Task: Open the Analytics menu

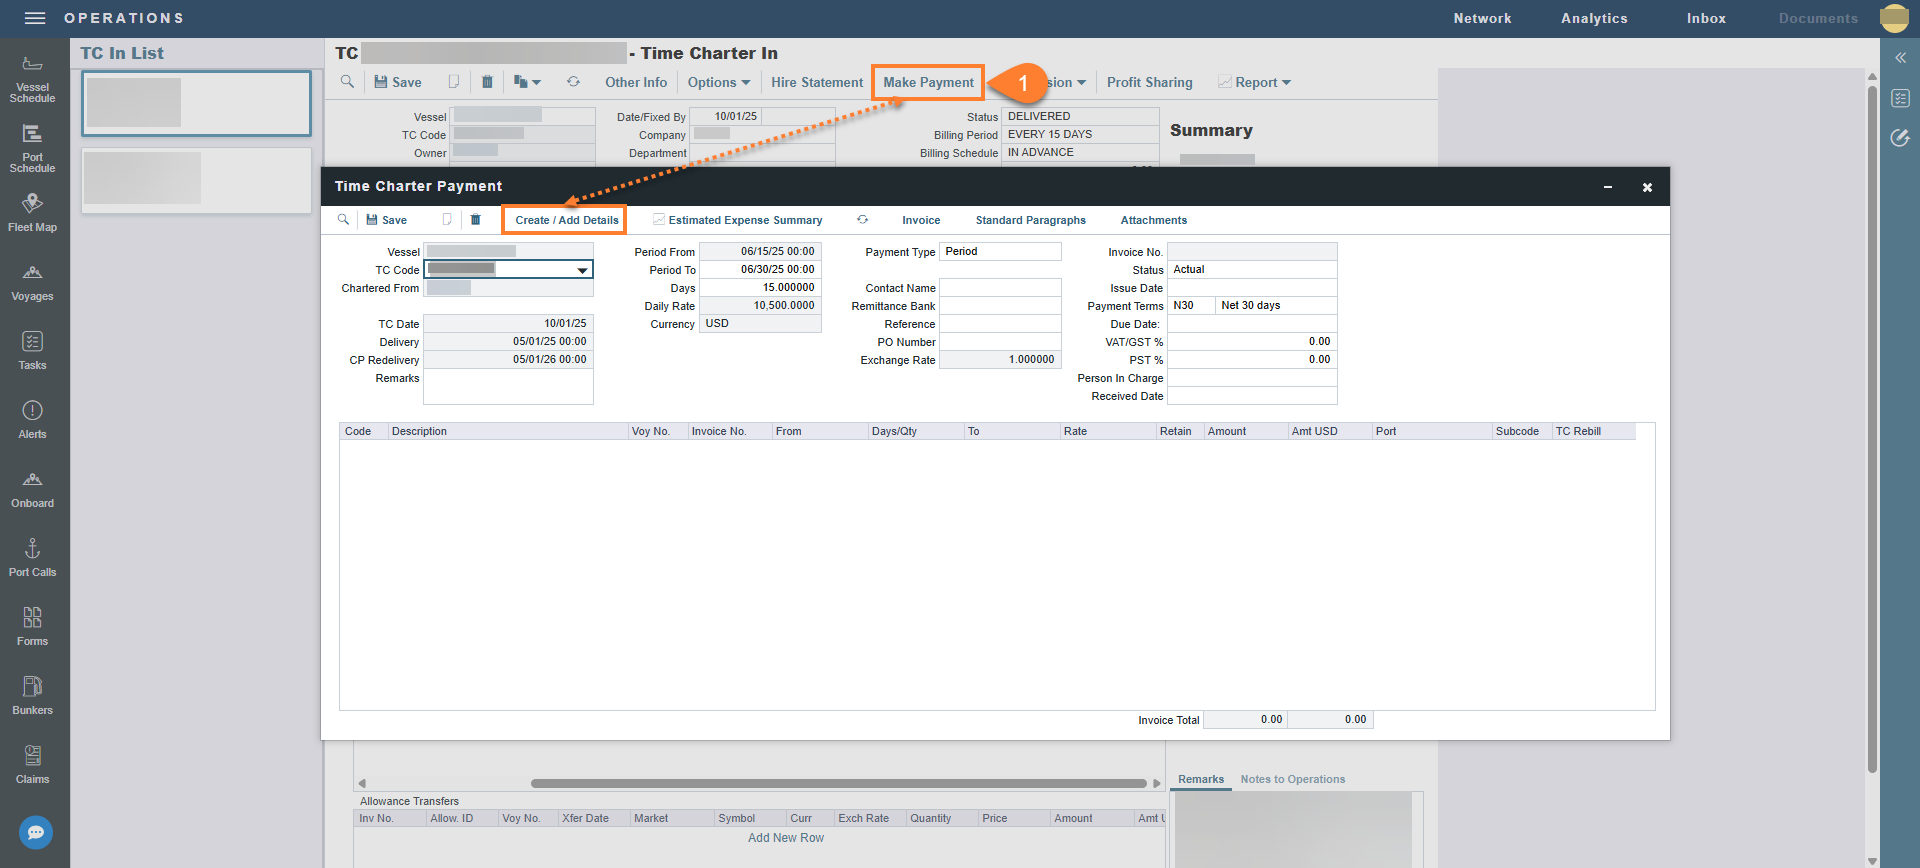Action: [1594, 18]
